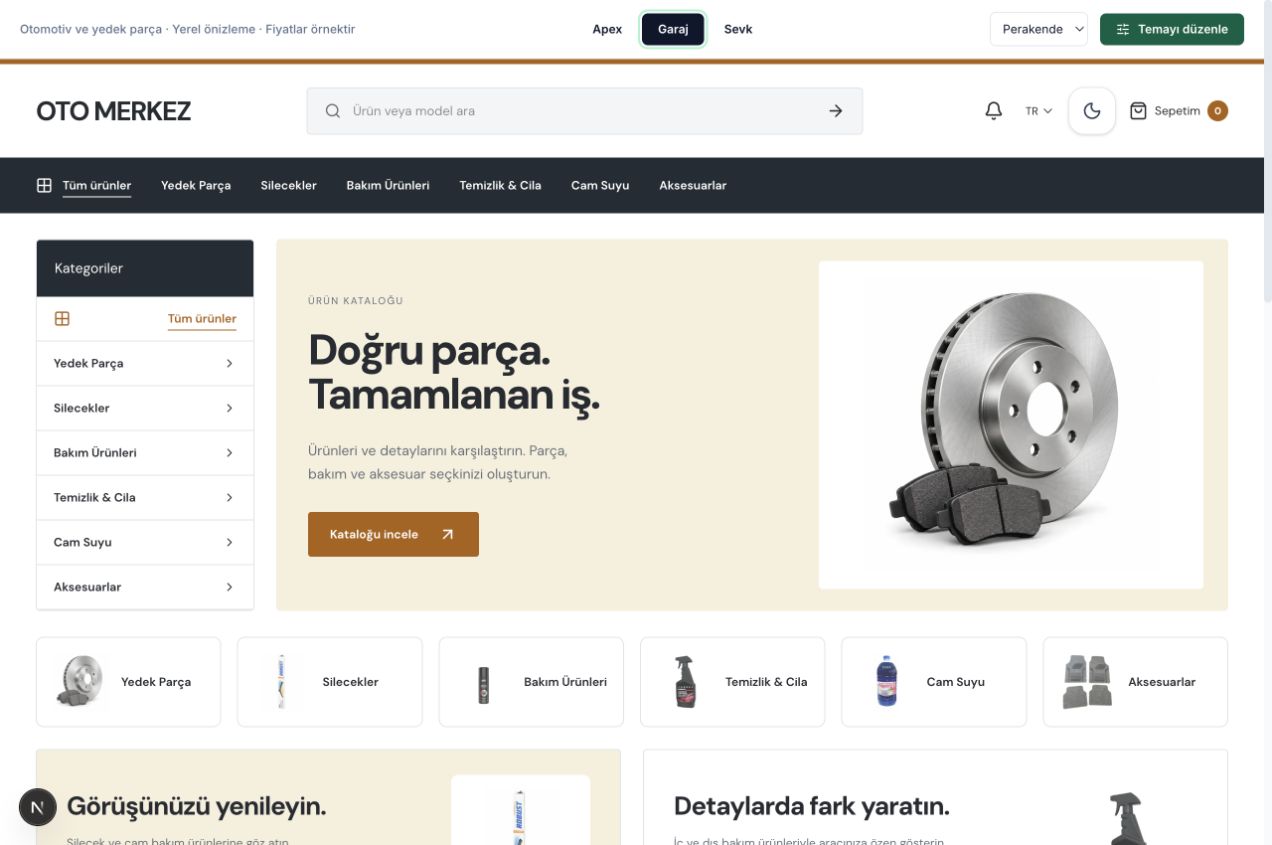
Task: Click the Otomotiv ve yedek parça preview notice
Action: tap(187, 29)
